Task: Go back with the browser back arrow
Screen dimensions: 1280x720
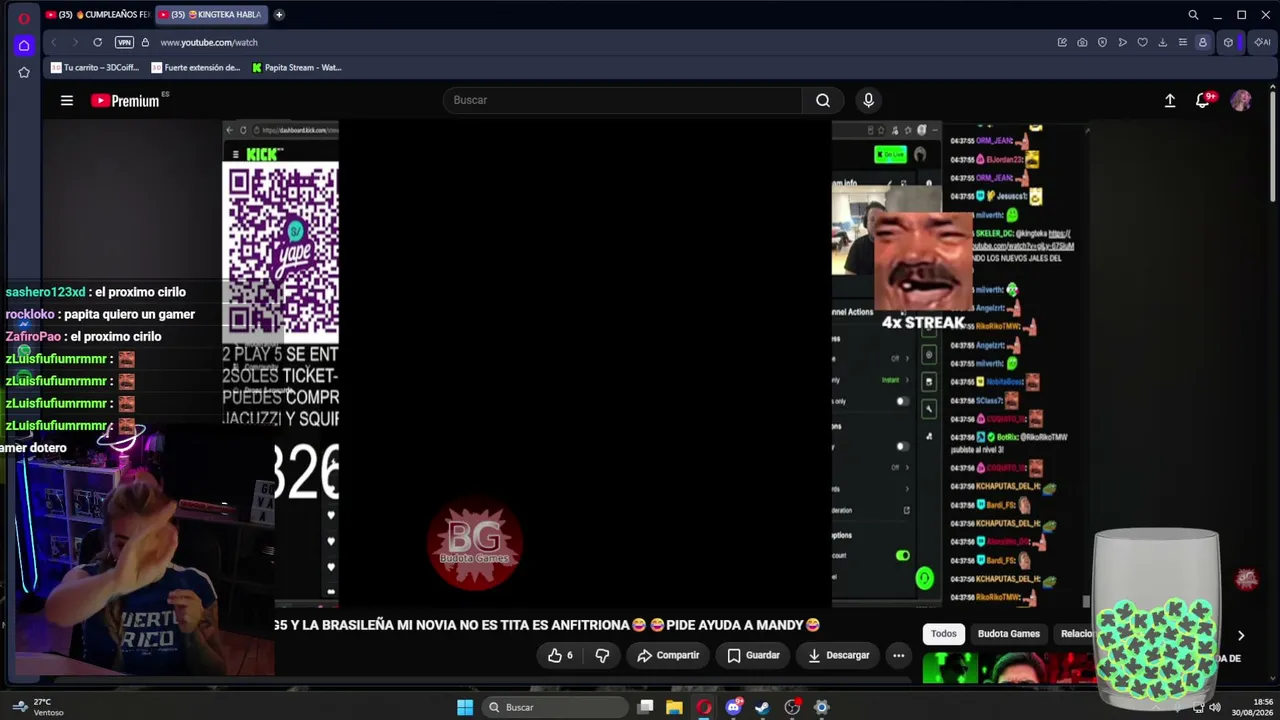Action: pos(54,42)
